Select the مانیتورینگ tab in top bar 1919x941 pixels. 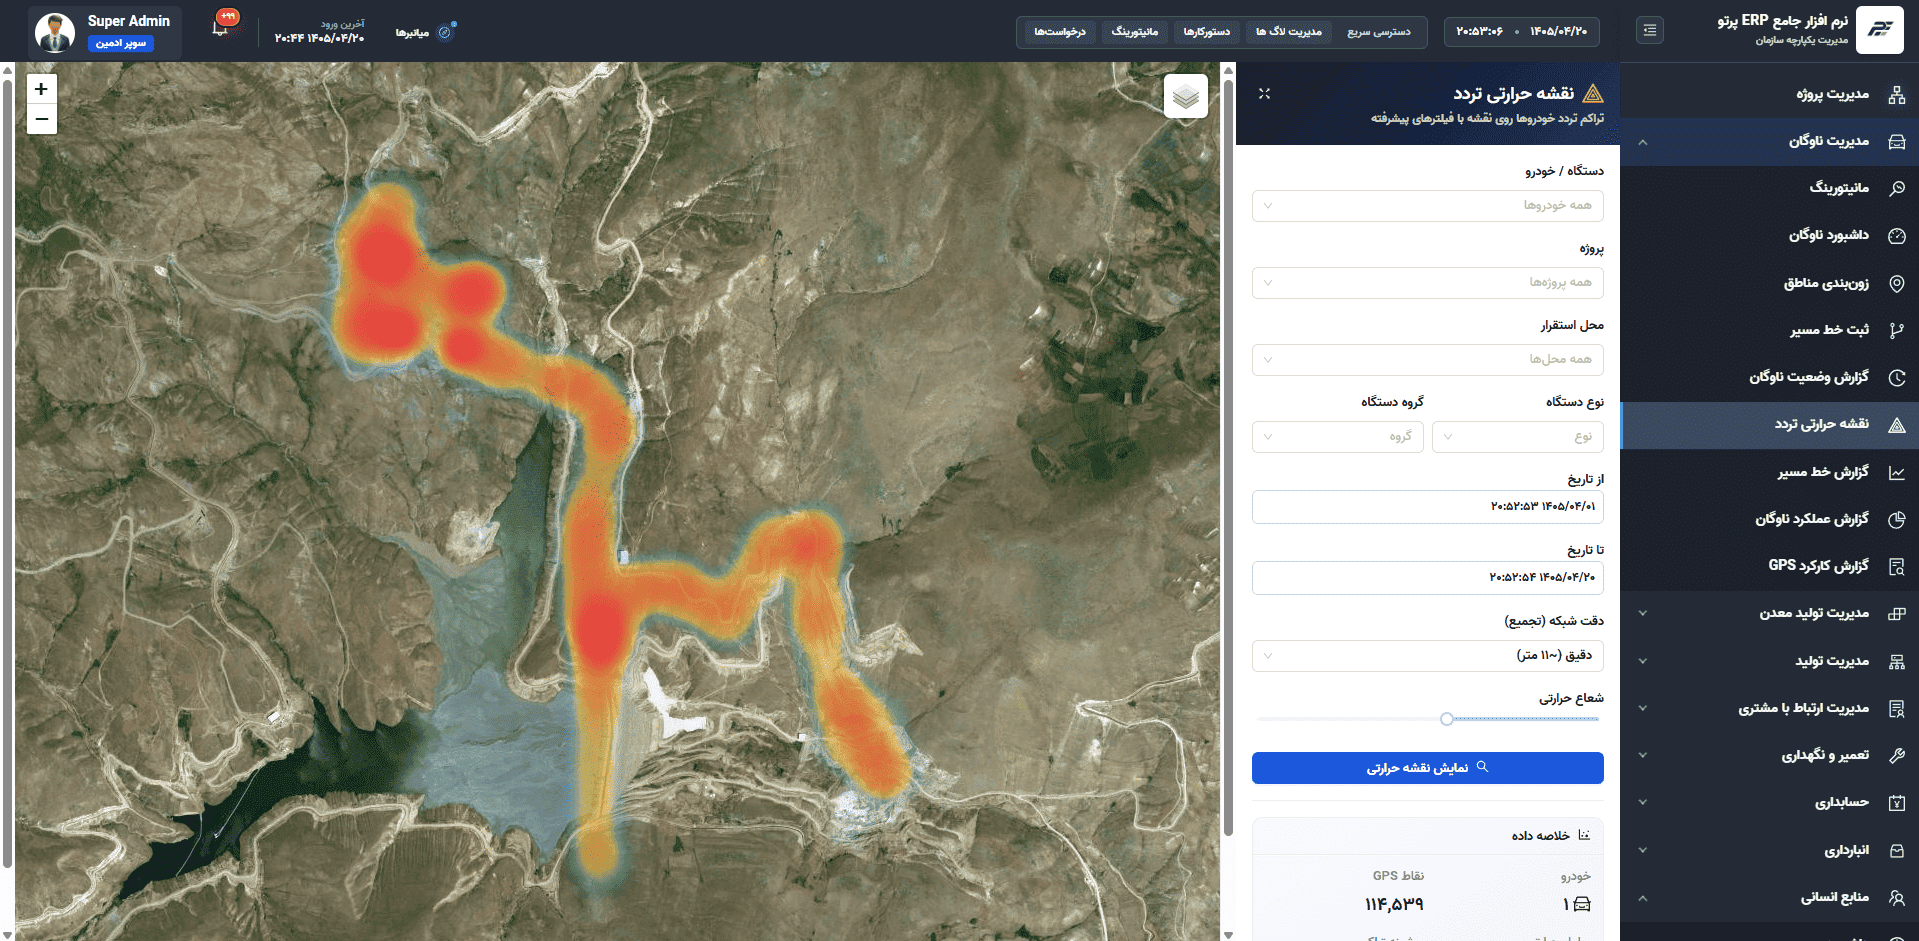(x=1135, y=32)
